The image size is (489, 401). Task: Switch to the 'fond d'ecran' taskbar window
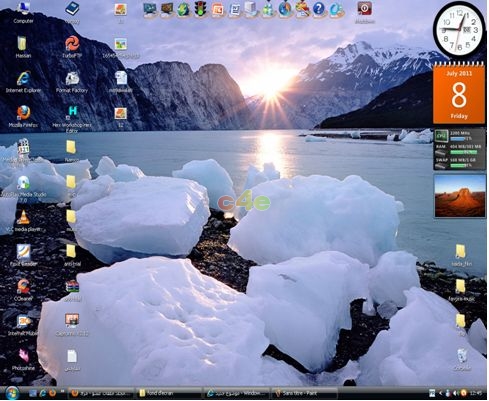(x=169, y=393)
